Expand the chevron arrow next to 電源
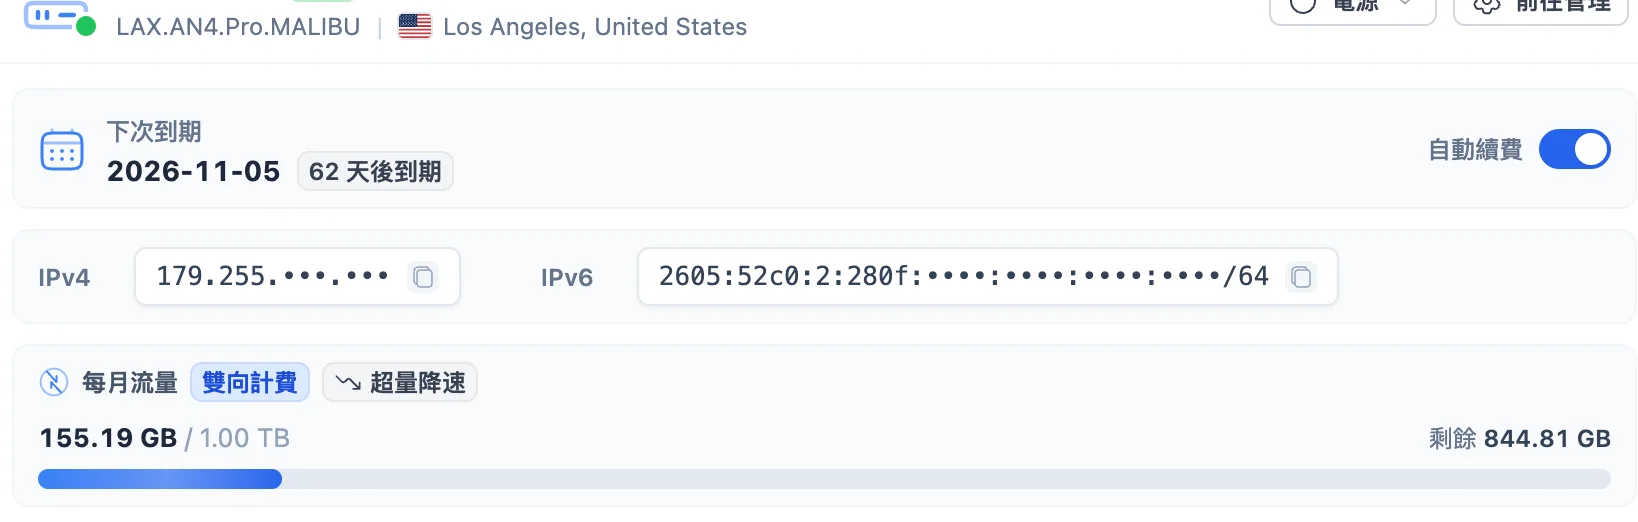 1405,4
